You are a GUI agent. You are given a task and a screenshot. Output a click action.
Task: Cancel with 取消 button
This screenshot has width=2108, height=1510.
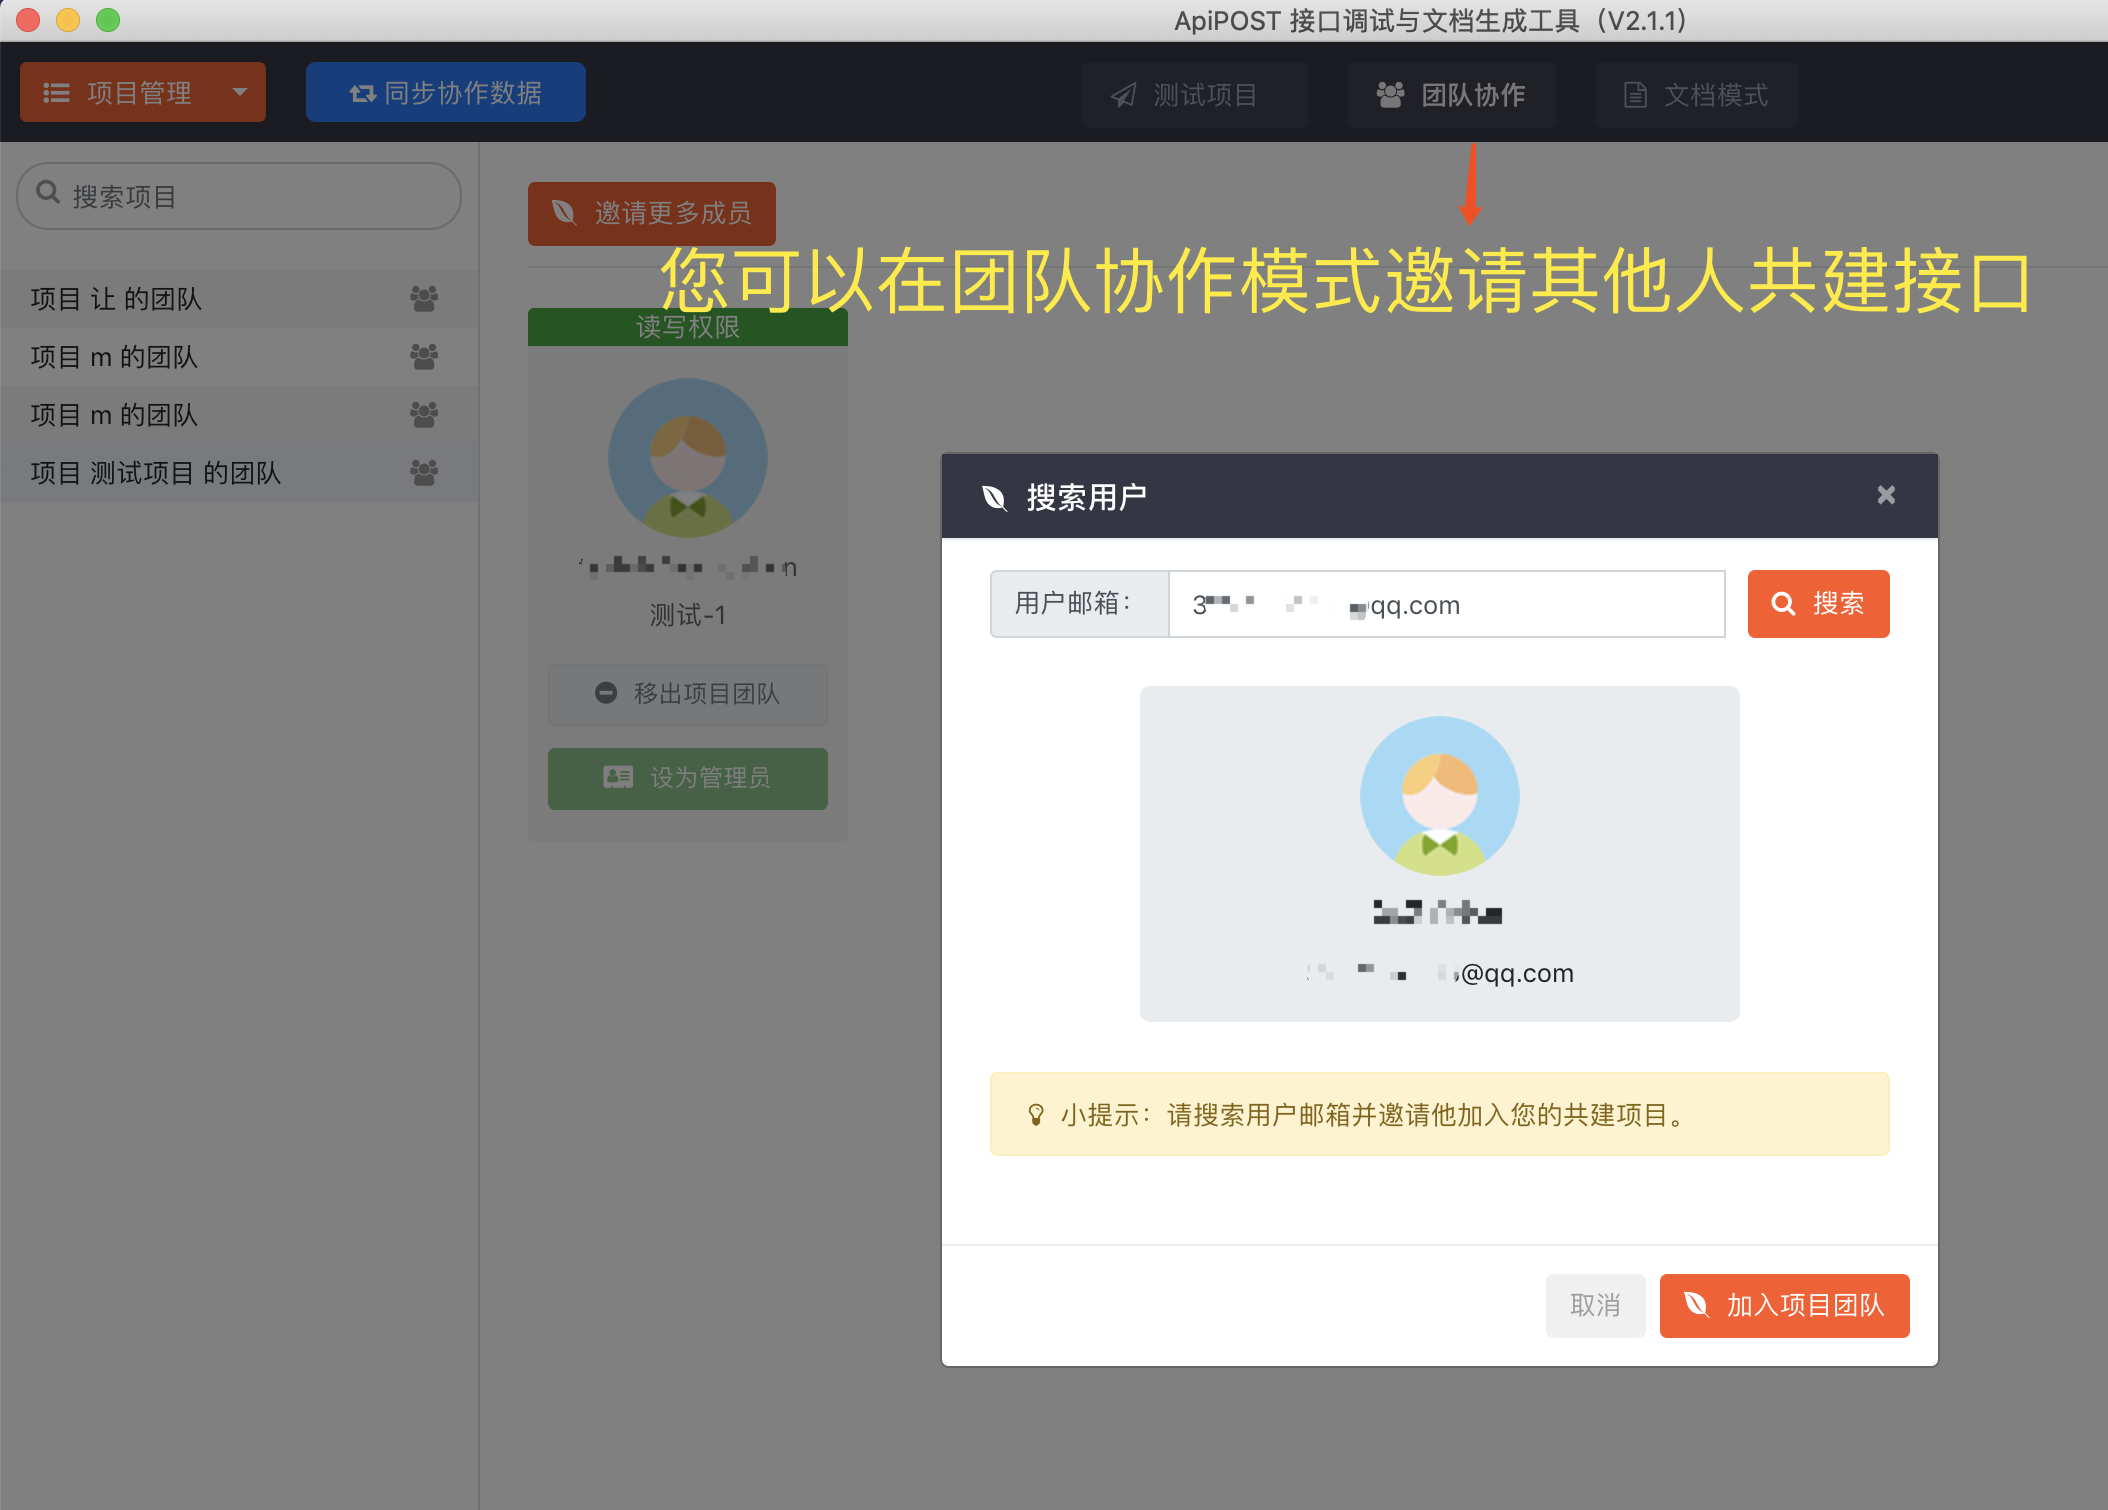(x=1595, y=1305)
